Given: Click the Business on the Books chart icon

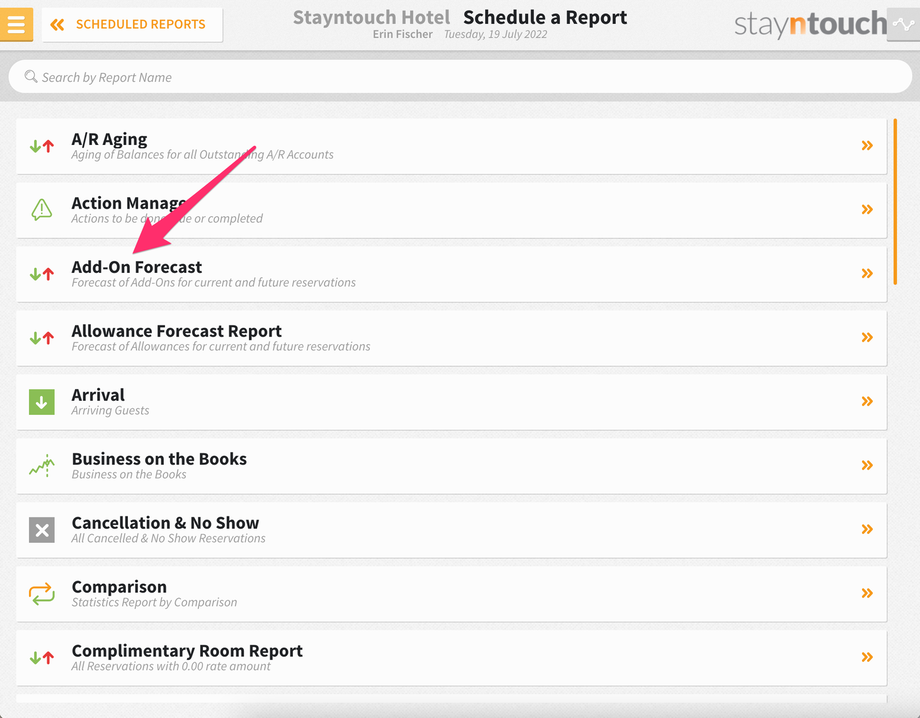Looking at the screenshot, I should [42, 466].
